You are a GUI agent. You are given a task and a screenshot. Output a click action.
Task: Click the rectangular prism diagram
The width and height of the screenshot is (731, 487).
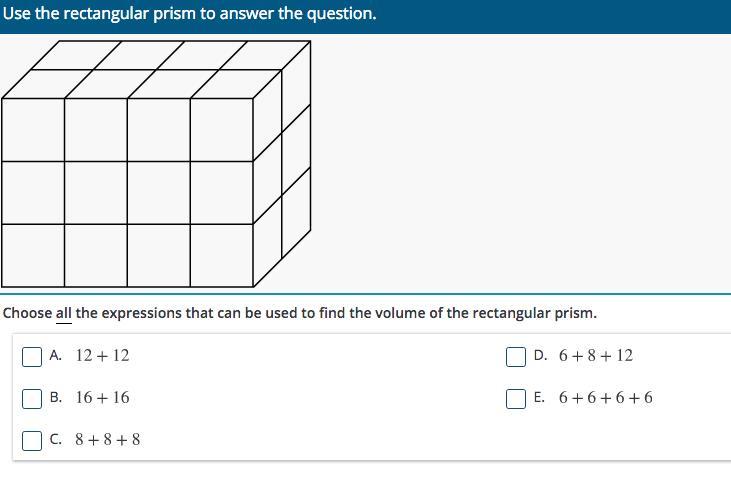tap(156, 165)
